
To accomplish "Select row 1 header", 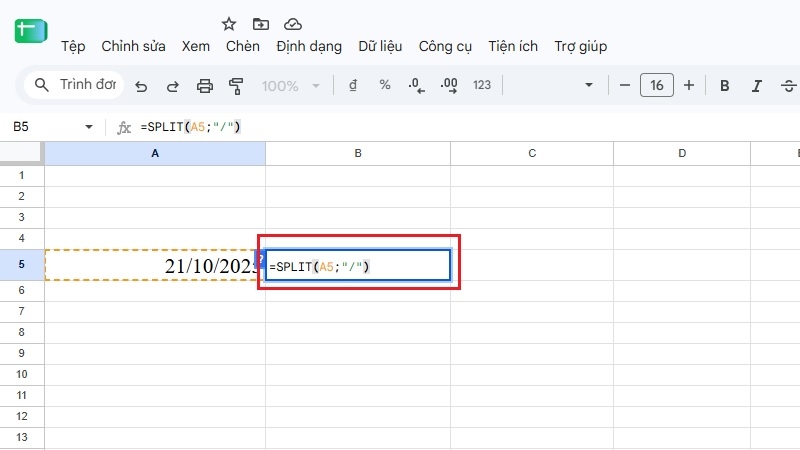I will (x=21, y=176).
